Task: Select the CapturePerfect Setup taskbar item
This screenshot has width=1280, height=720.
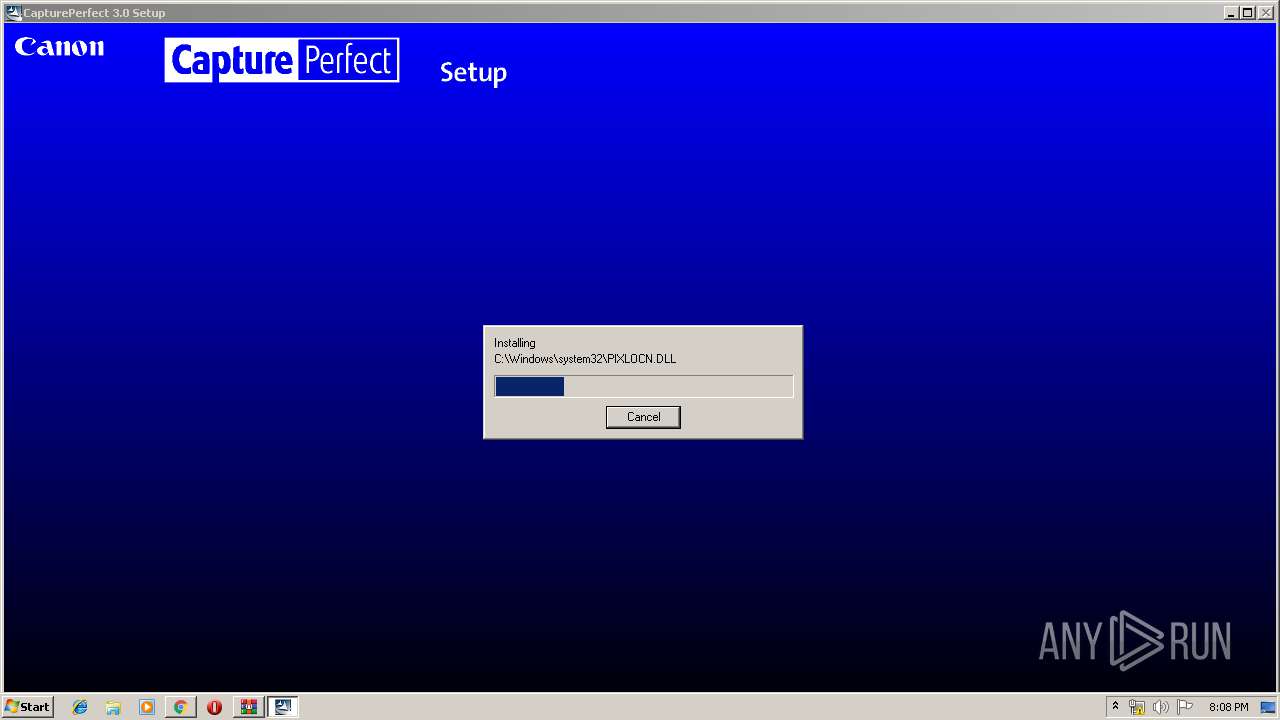Action: click(x=283, y=707)
